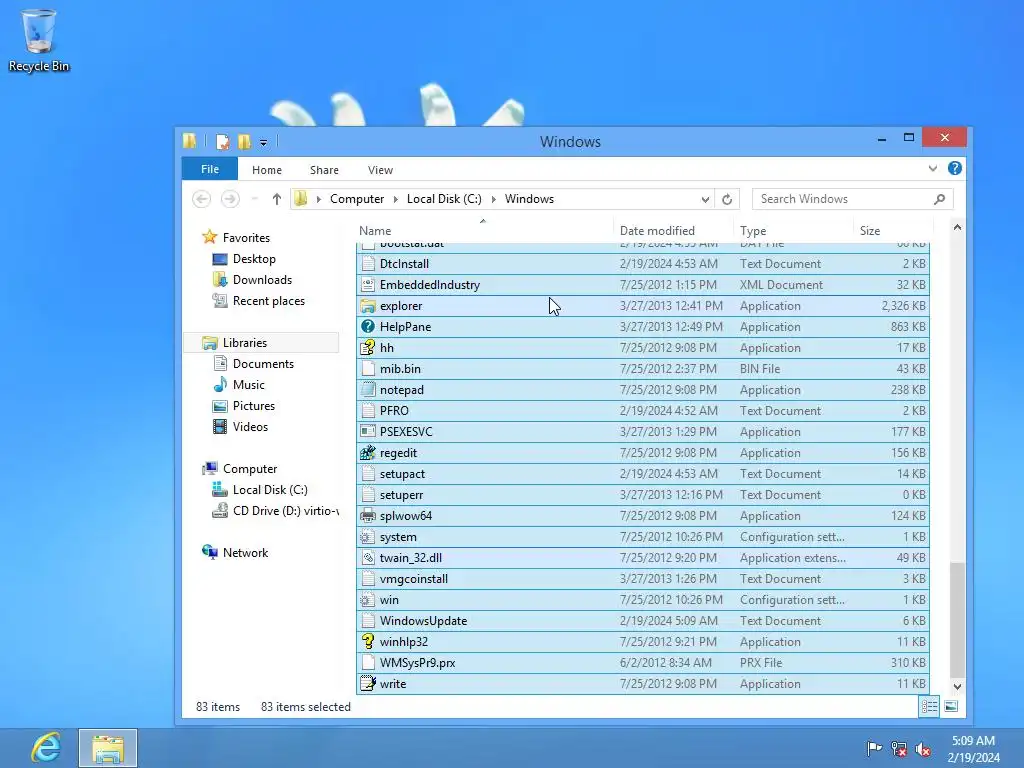Click the Back navigation arrow
The image size is (1024, 768).
pyautogui.click(x=202, y=199)
